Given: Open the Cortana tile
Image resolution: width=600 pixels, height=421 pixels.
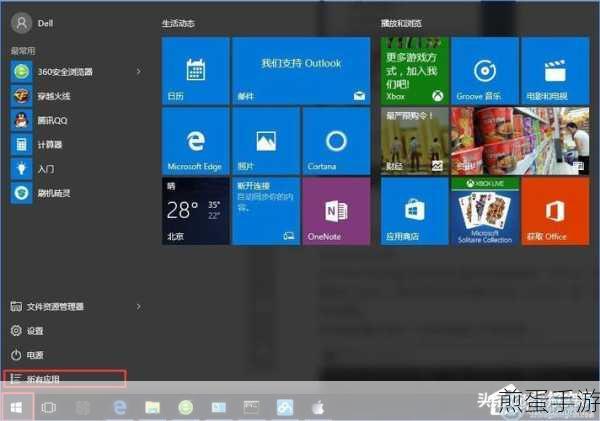Looking at the screenshot, I should 336,141.
